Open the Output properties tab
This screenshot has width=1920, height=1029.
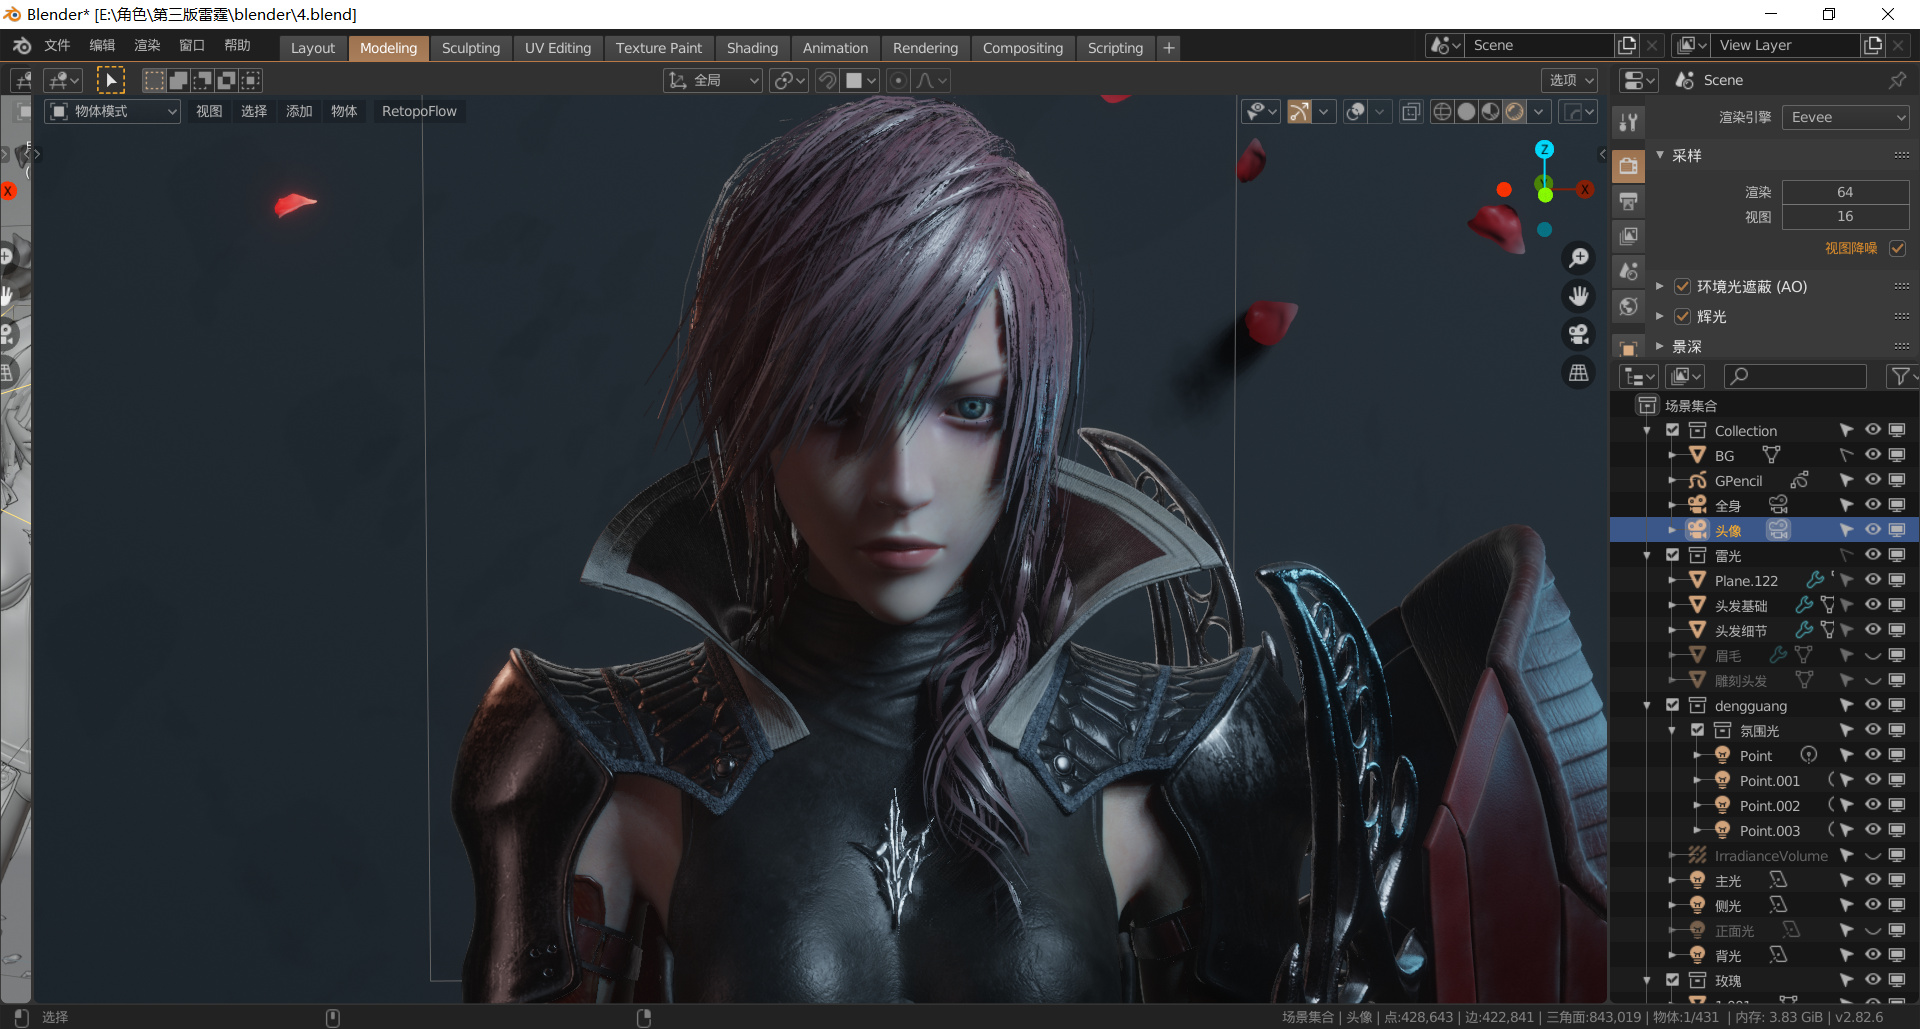(x=1629, y=201)
